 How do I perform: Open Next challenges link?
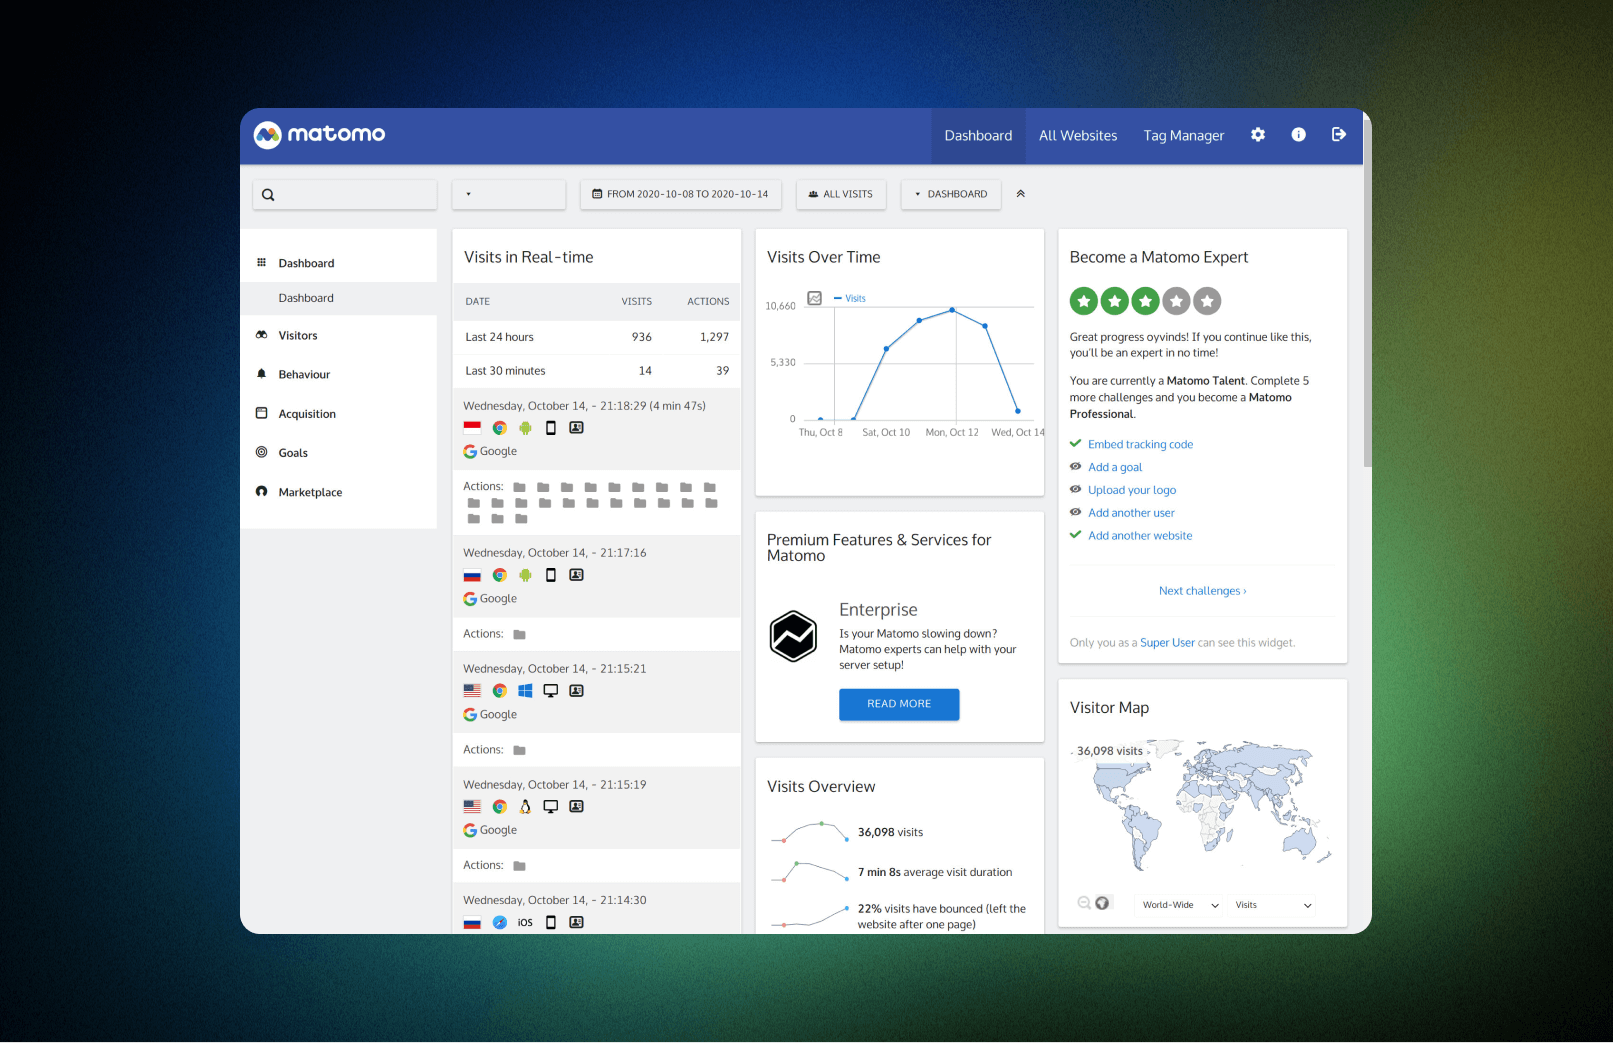(x=1202, y=591)
